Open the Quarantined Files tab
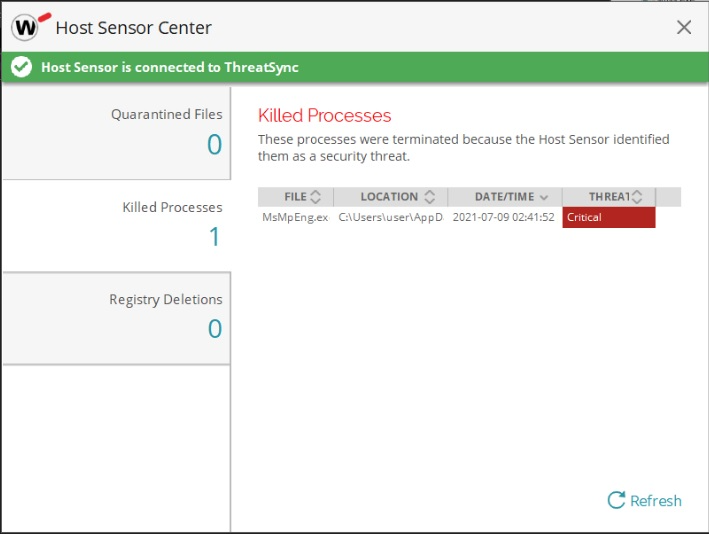710x534 pixels. [x=116, y=132]
